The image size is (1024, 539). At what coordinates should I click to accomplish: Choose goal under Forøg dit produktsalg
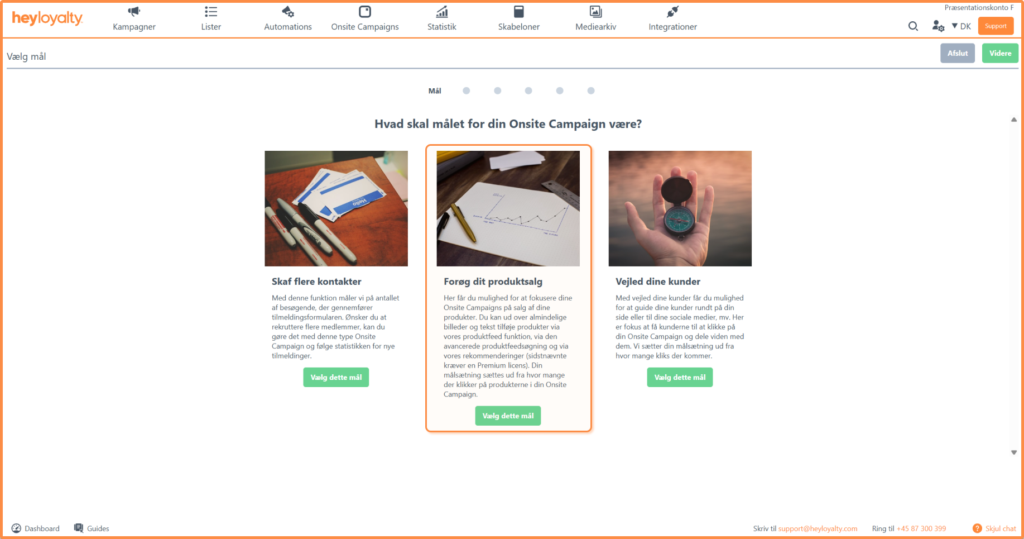(507, 416)
